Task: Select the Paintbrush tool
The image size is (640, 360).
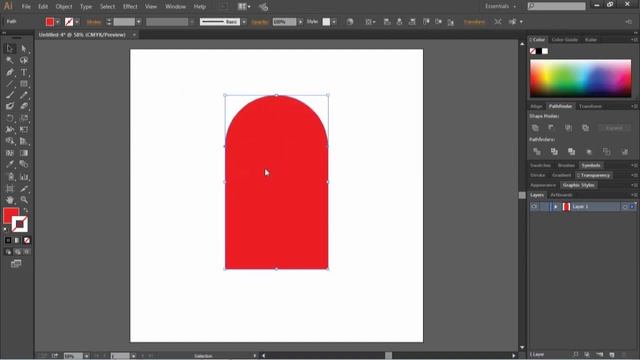Action: pos(10,95)
